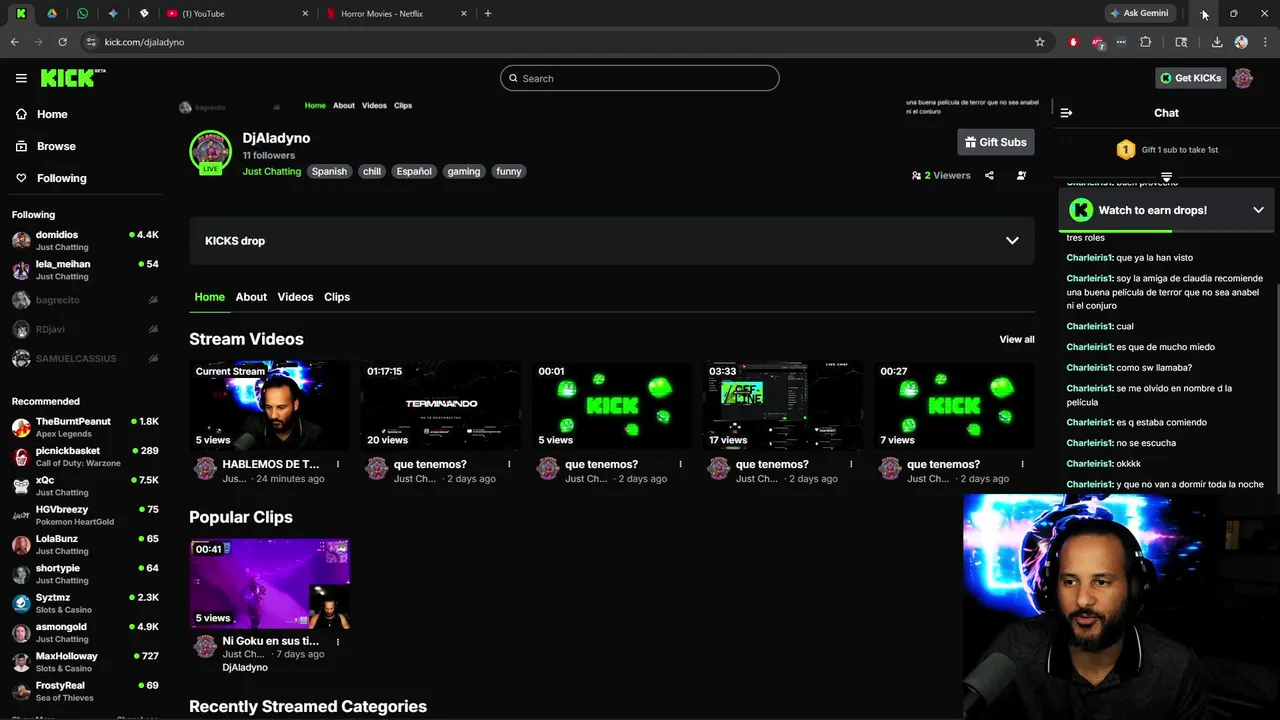Viewport: 1280px width, 720px height.
Task: Click Gift Subs button
Action: click(996, 142)
